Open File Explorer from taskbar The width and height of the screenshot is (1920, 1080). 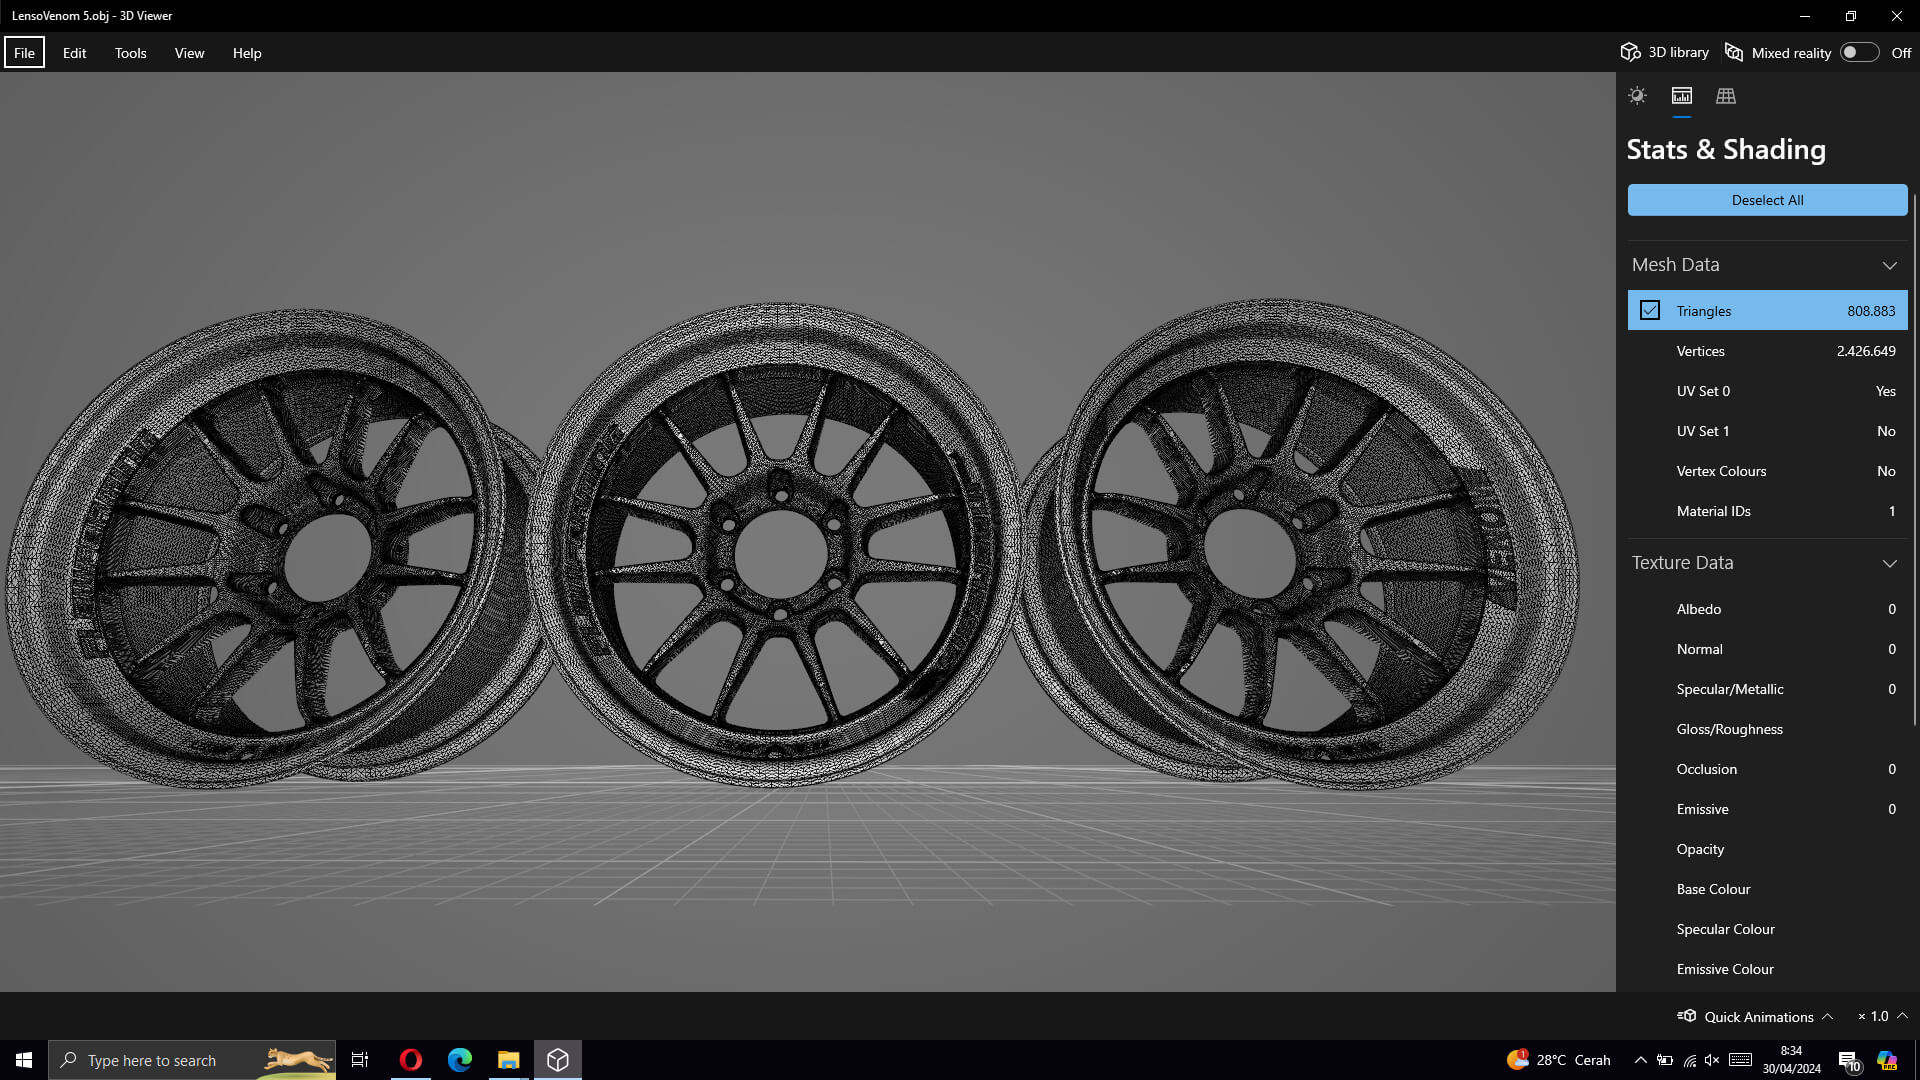(x=508, y=1060)
